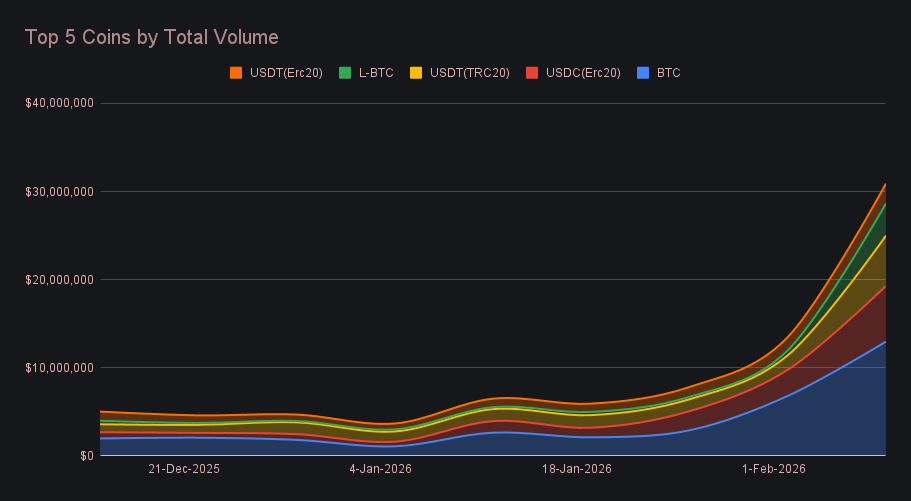Image resolution: width=911 pixels, height=501 pixels.
Task: Click the $30,000,000 y-axis label
Action: (x=58, y=191)
